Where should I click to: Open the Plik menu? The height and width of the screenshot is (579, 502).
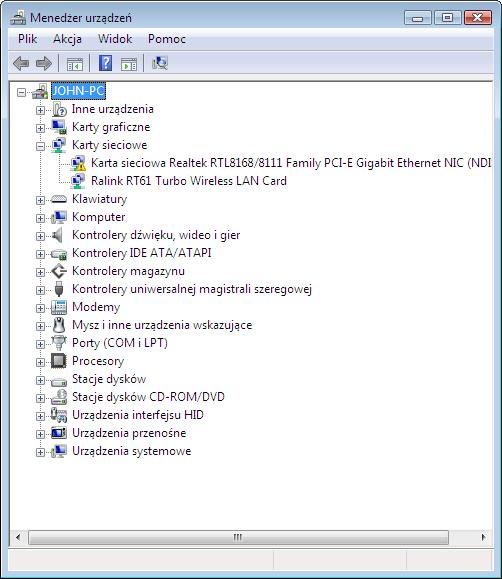tap(27, 39)
